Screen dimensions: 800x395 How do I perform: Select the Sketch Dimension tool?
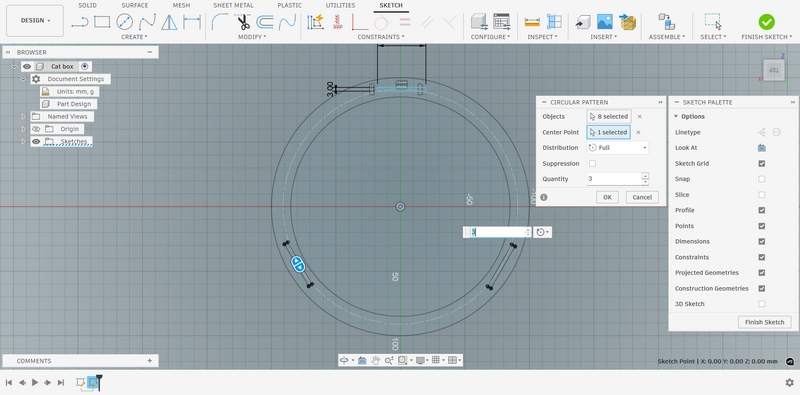click(x=192, y=22)
